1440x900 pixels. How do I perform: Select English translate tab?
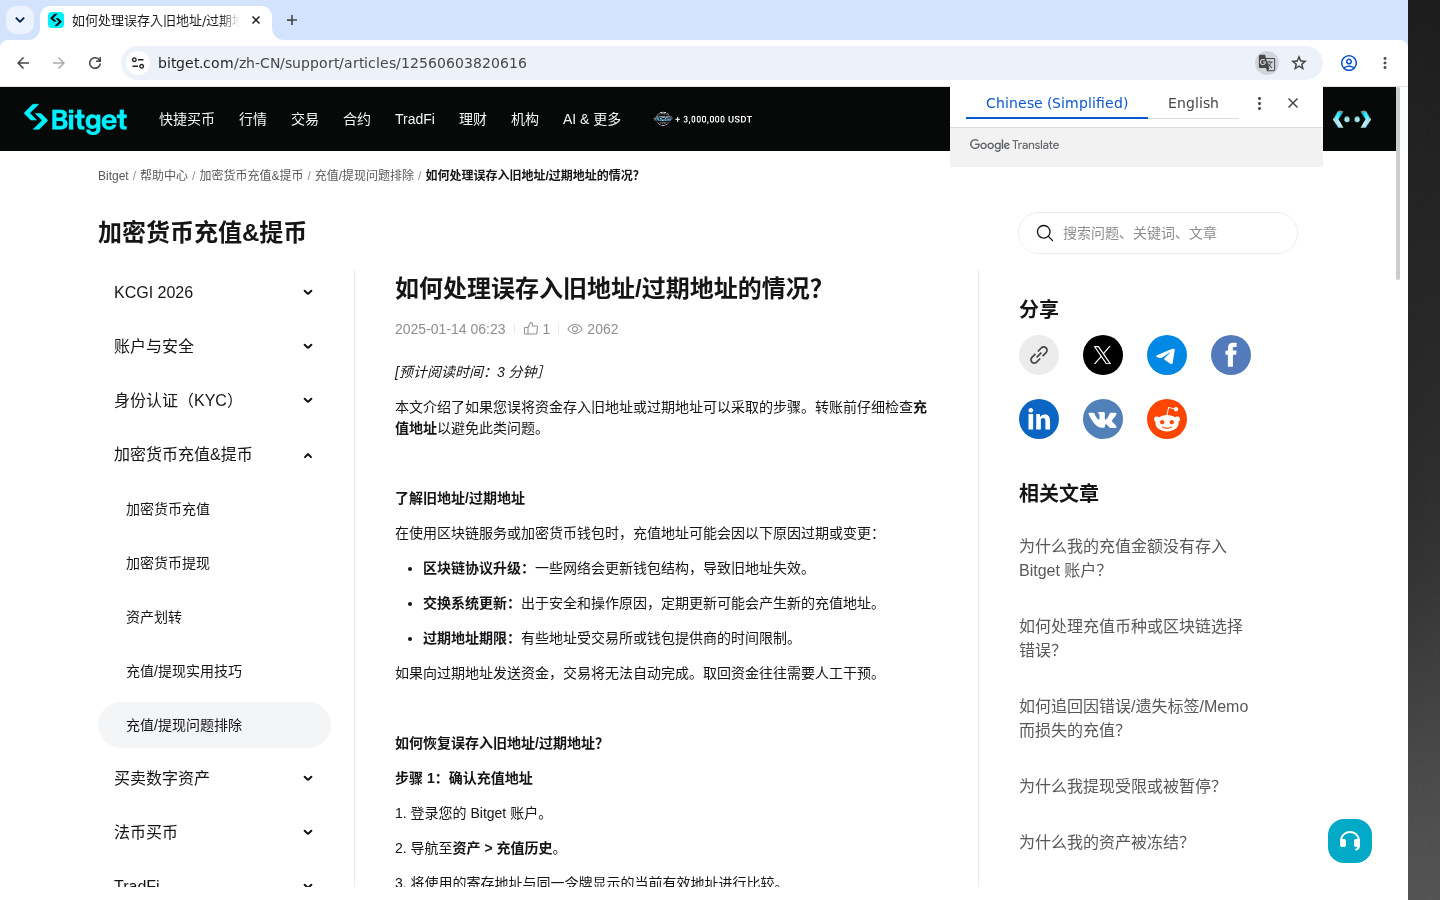(1193, 103)
